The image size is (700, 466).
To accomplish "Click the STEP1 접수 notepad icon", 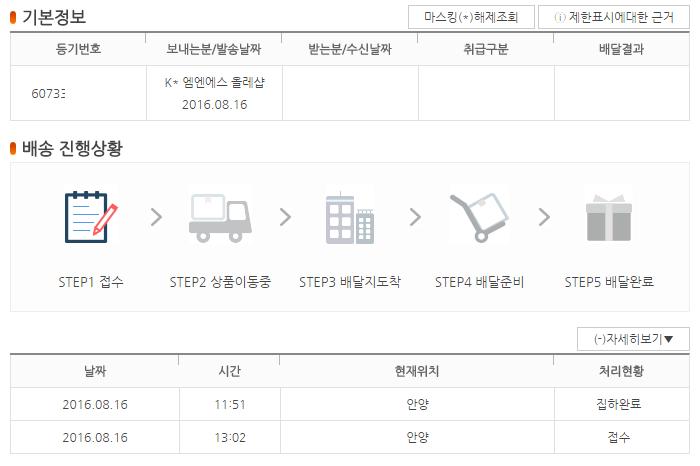I will click(x=89, y=216).
